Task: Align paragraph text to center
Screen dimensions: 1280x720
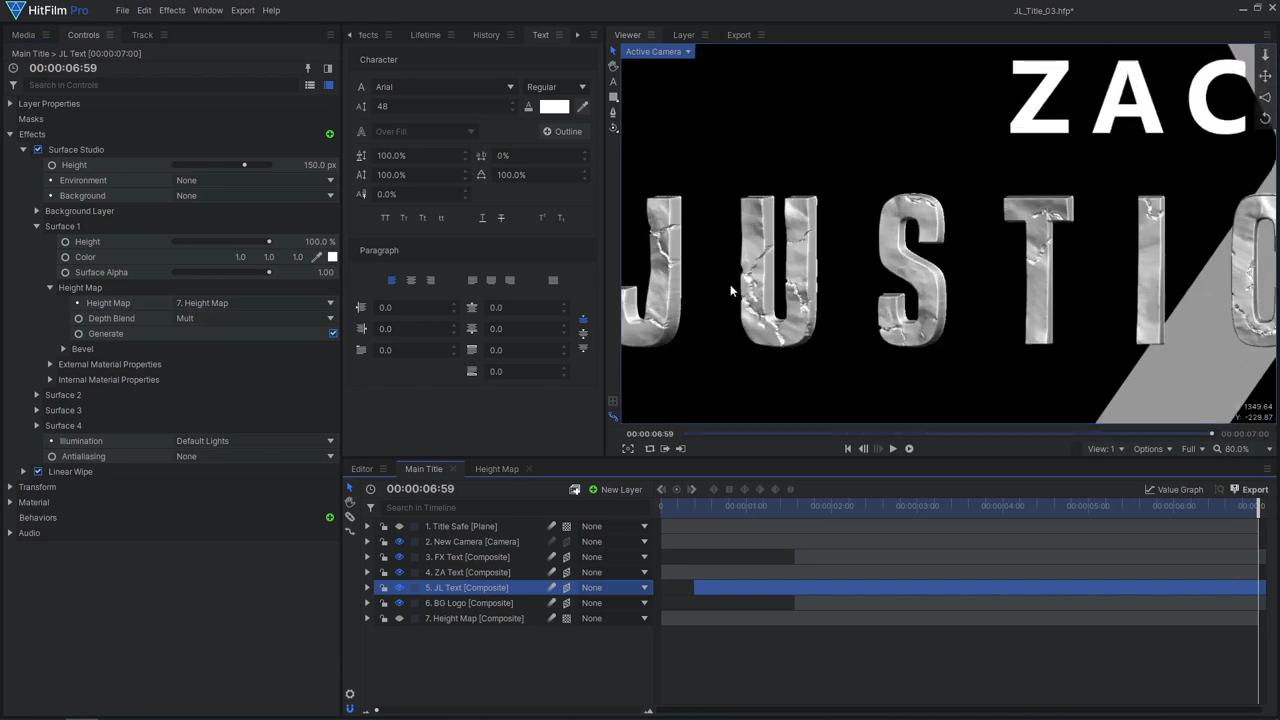Action: tap(411, 280)
